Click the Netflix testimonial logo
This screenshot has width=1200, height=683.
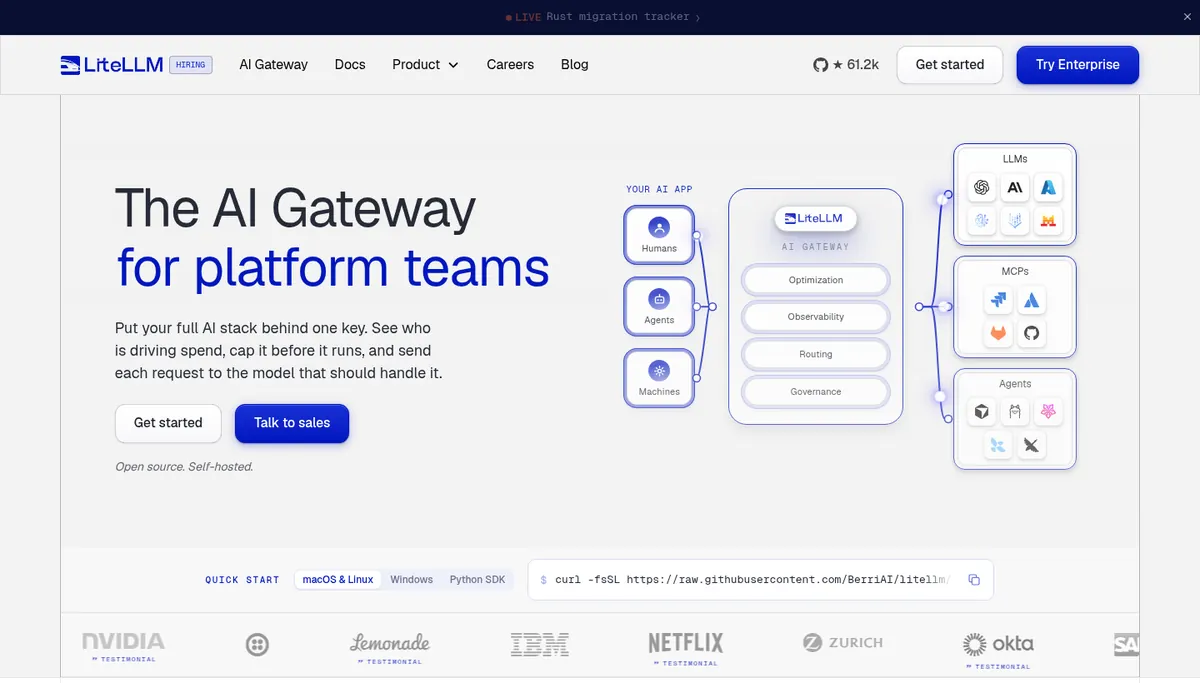click(685, 647)
